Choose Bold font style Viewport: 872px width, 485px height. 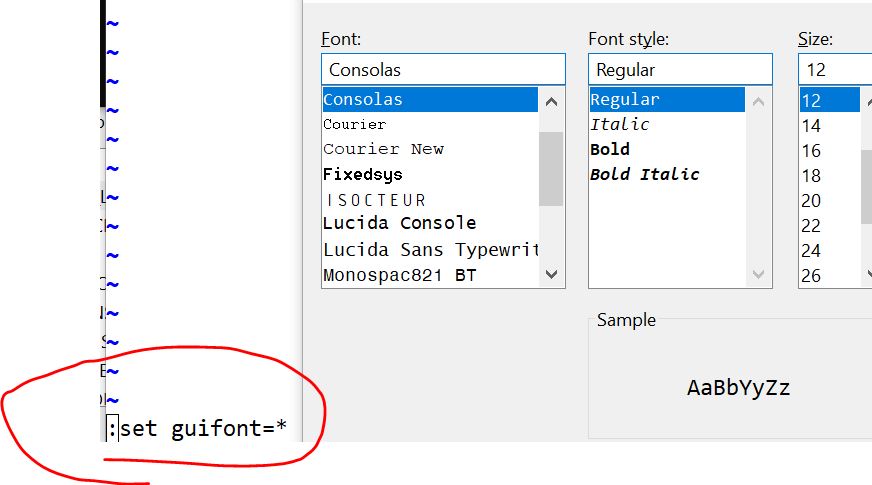(x=610, y=149)
